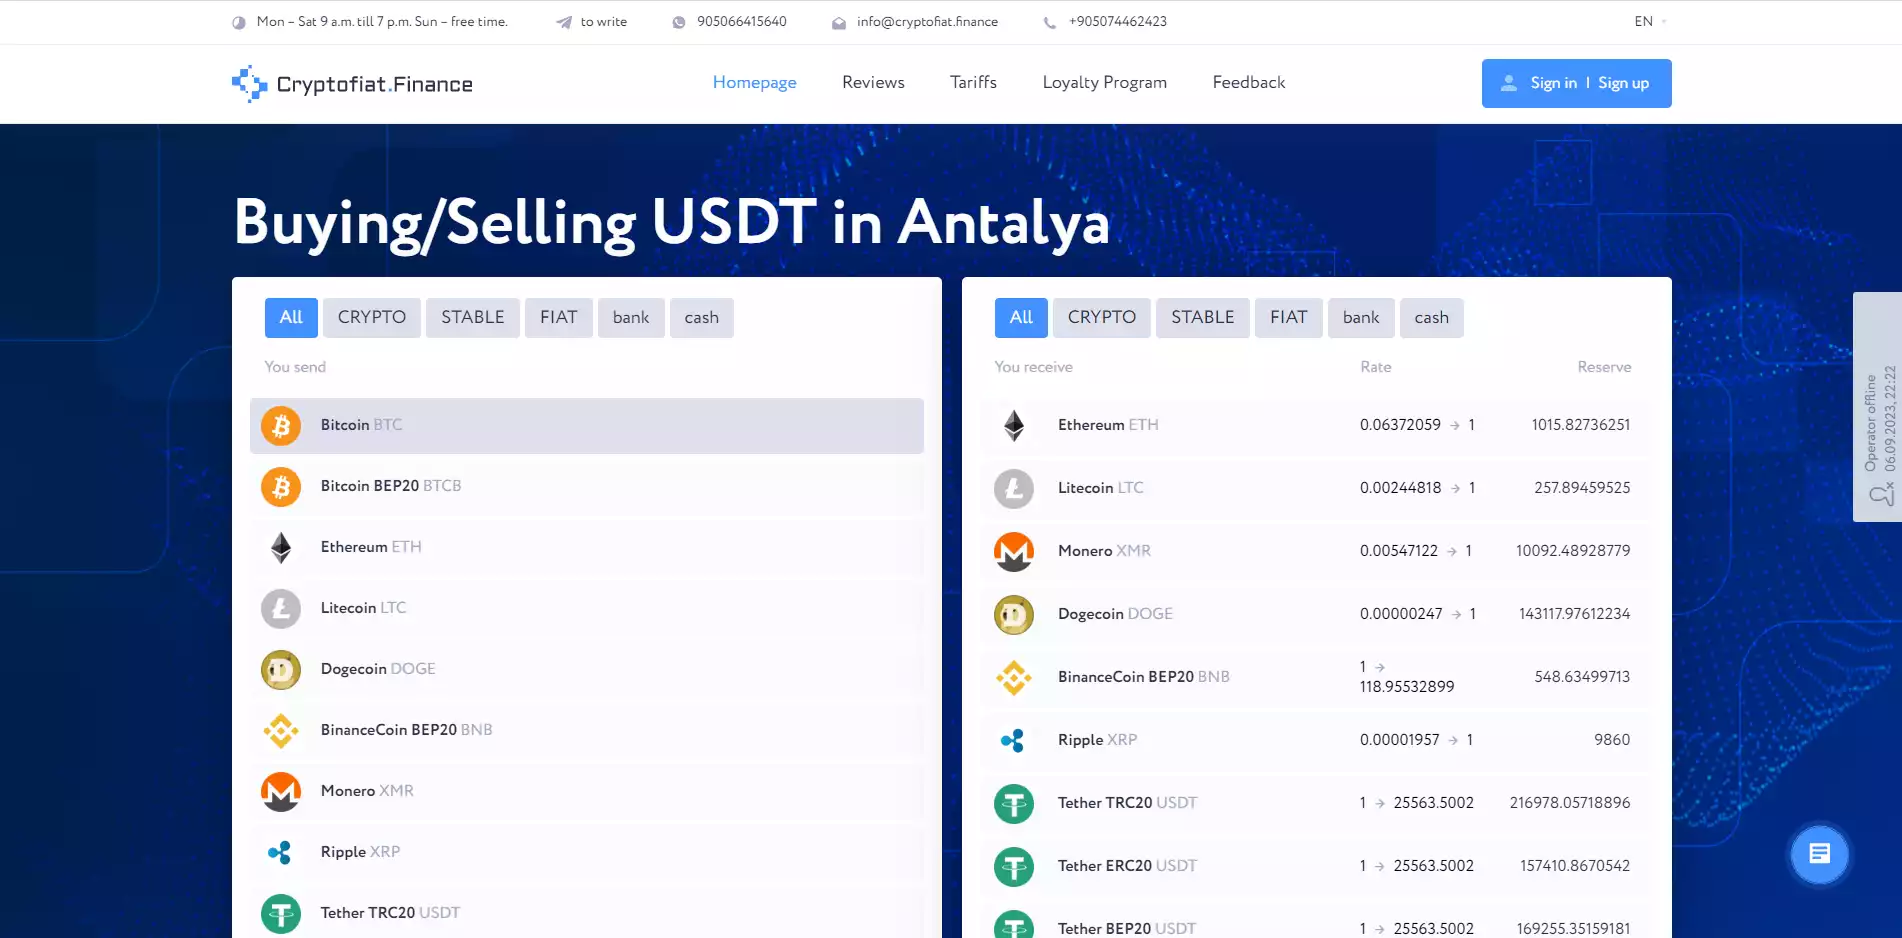Viewport: 1902px width, 938px height.
Task: Click the Ethereum rate 0.06372059
Action: 1400,425
